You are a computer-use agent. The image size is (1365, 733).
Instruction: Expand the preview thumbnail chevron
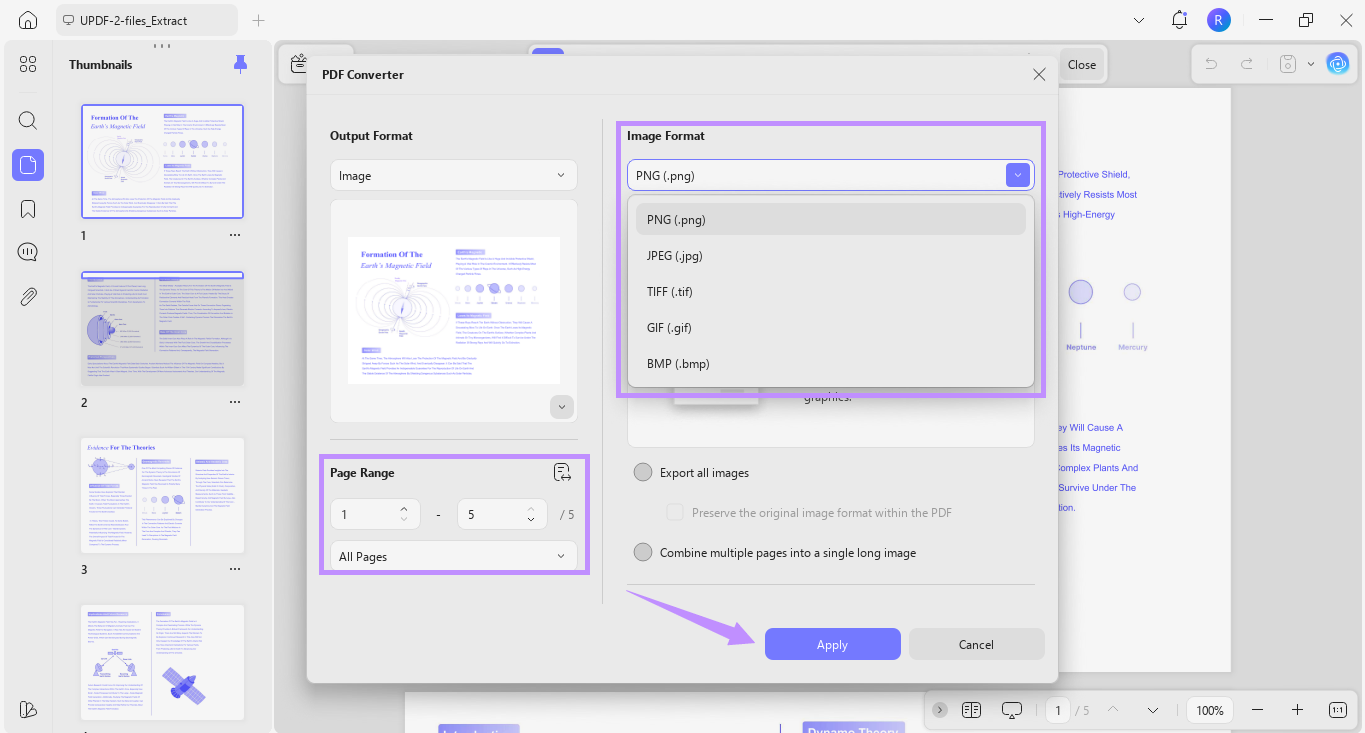(x=561, y=406)
